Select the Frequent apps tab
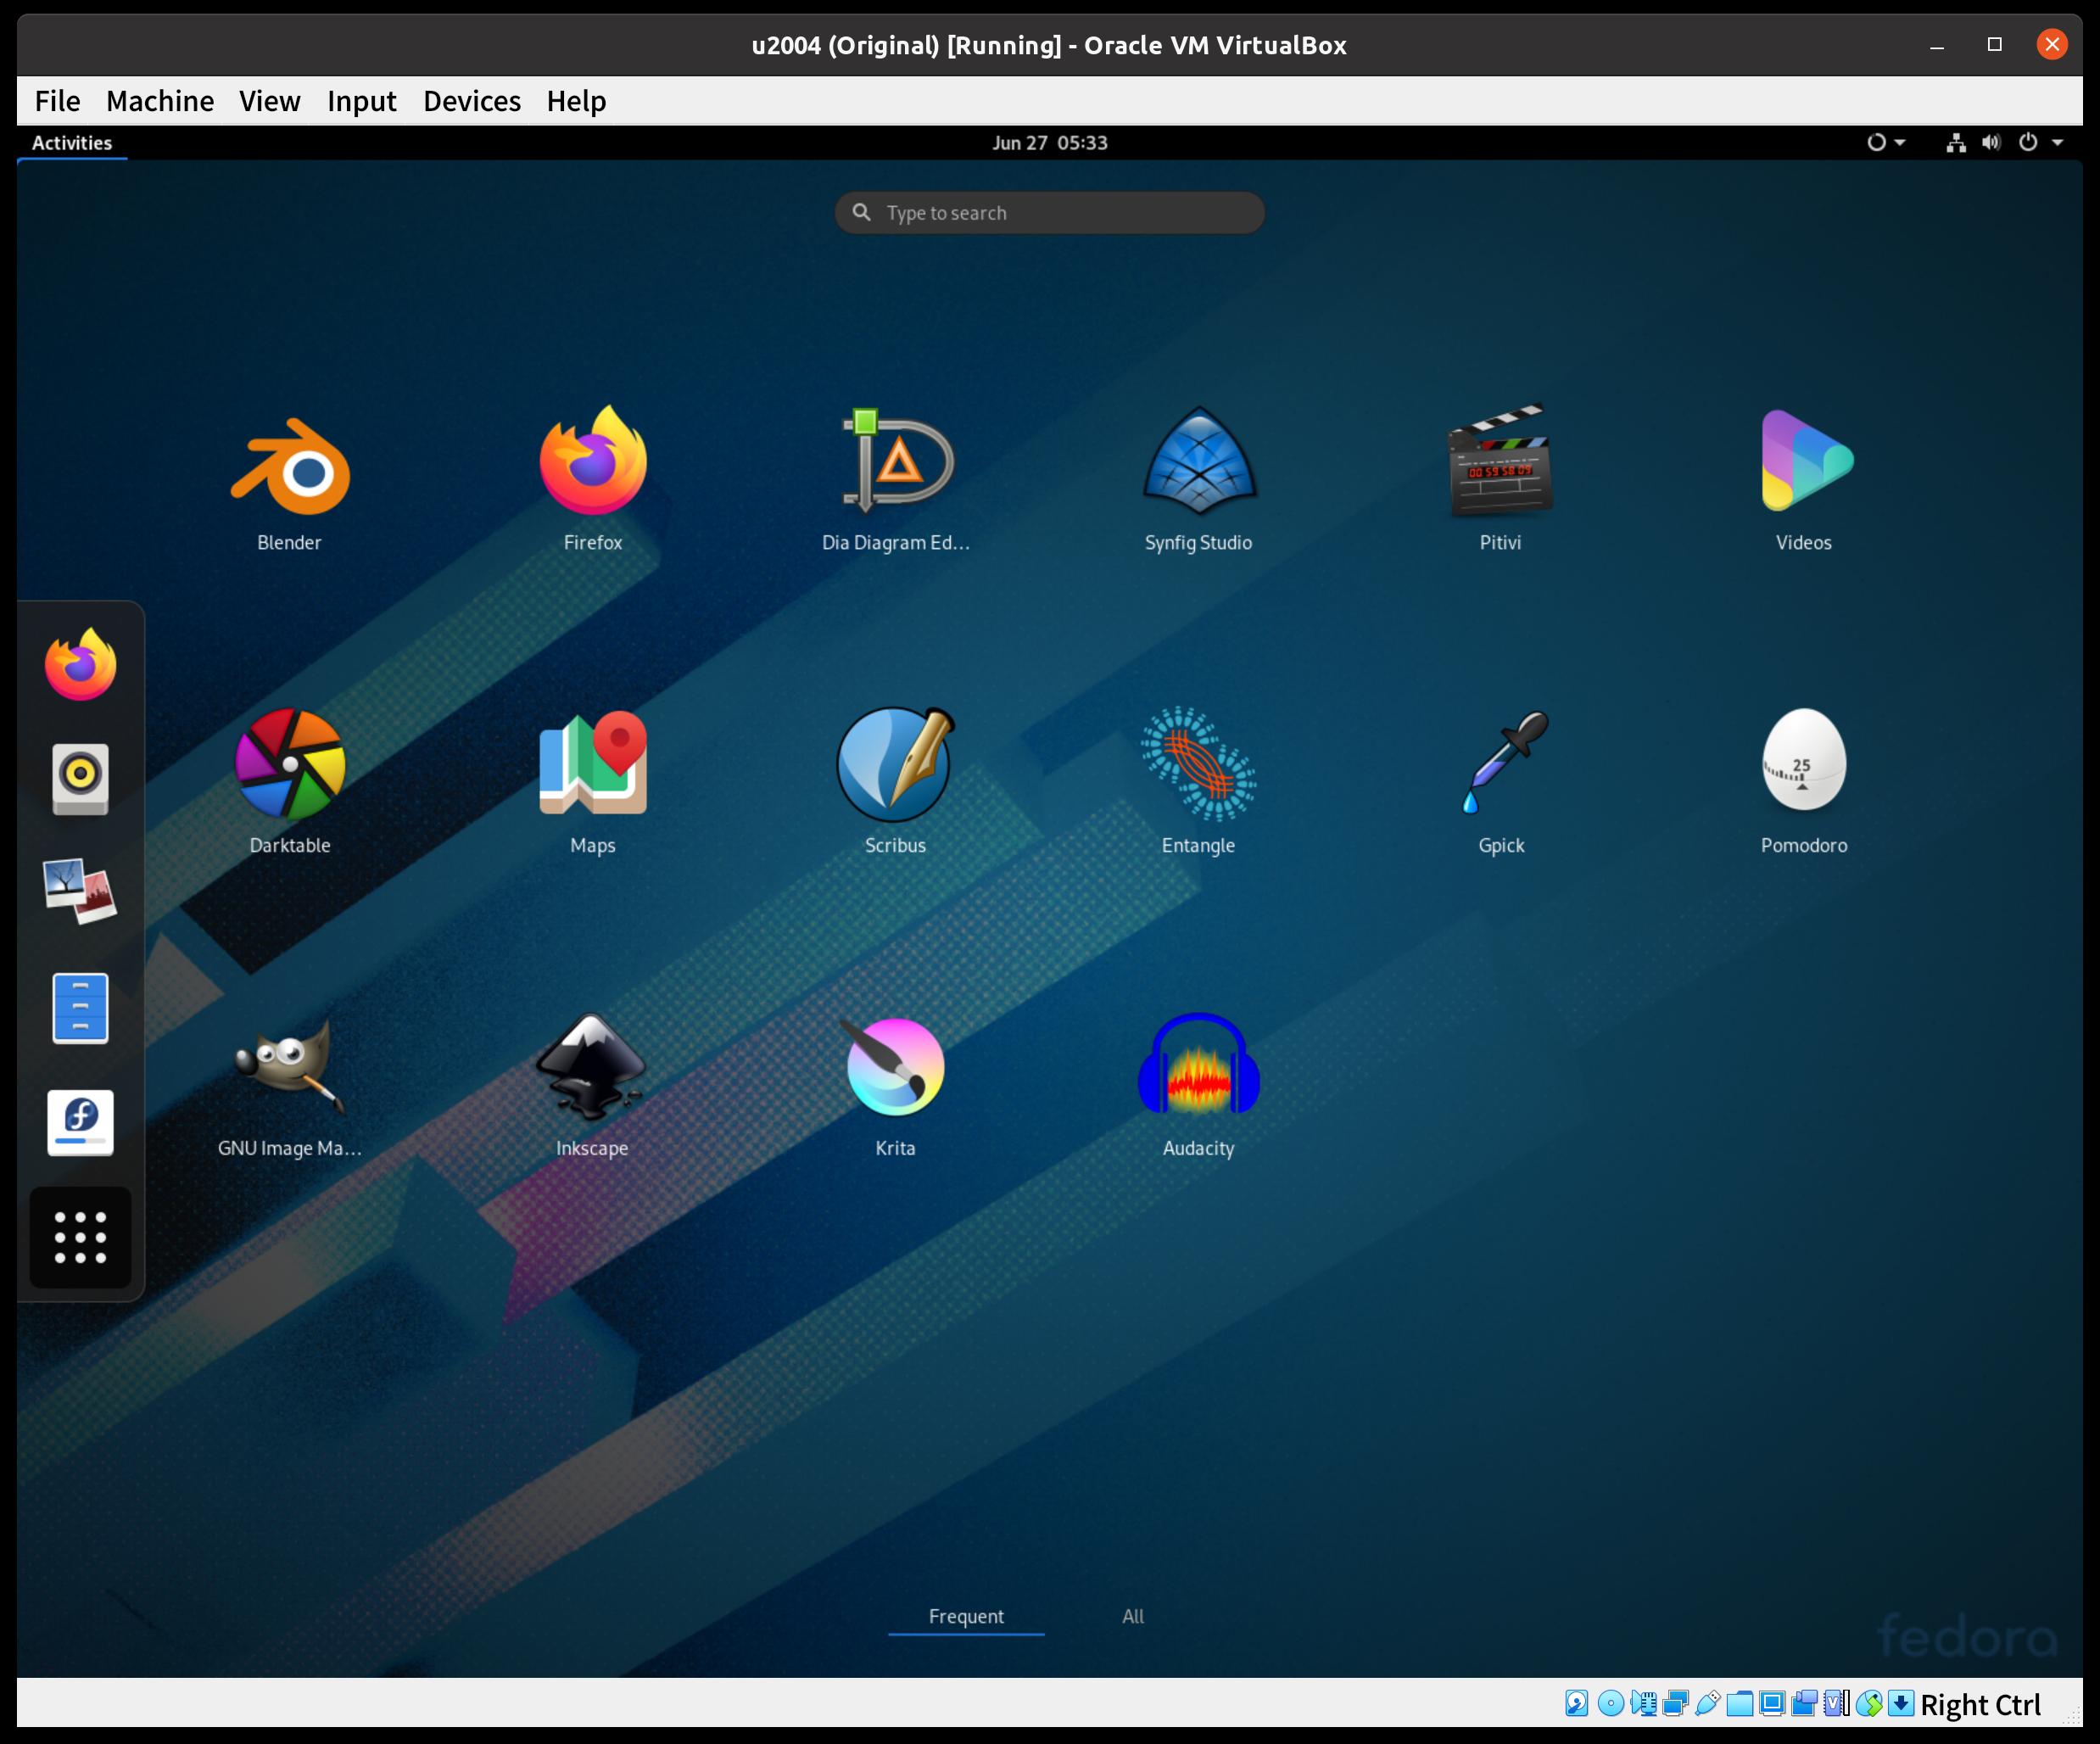Image resolution: width=2100 pixels, height=1744 pixels. [966, 1616]
